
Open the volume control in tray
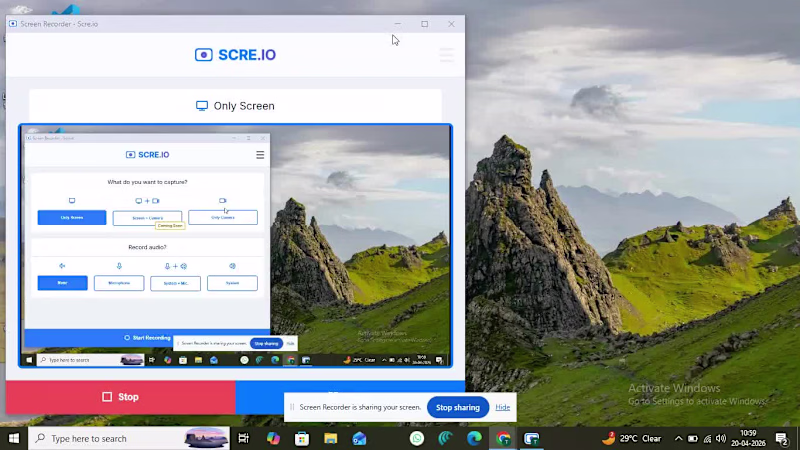[721, 438]
